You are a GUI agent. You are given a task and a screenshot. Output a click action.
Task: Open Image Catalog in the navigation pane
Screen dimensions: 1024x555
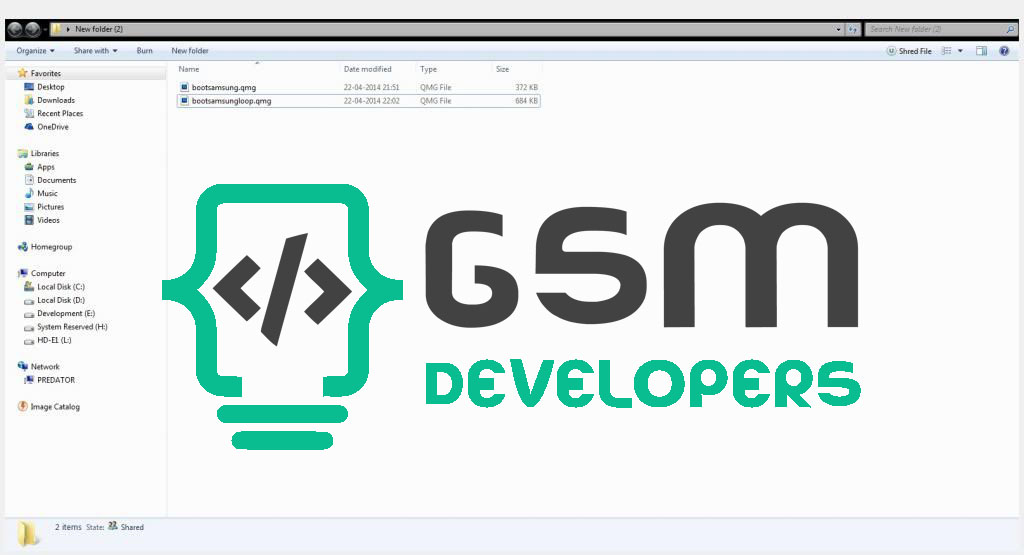click(55, 407)
